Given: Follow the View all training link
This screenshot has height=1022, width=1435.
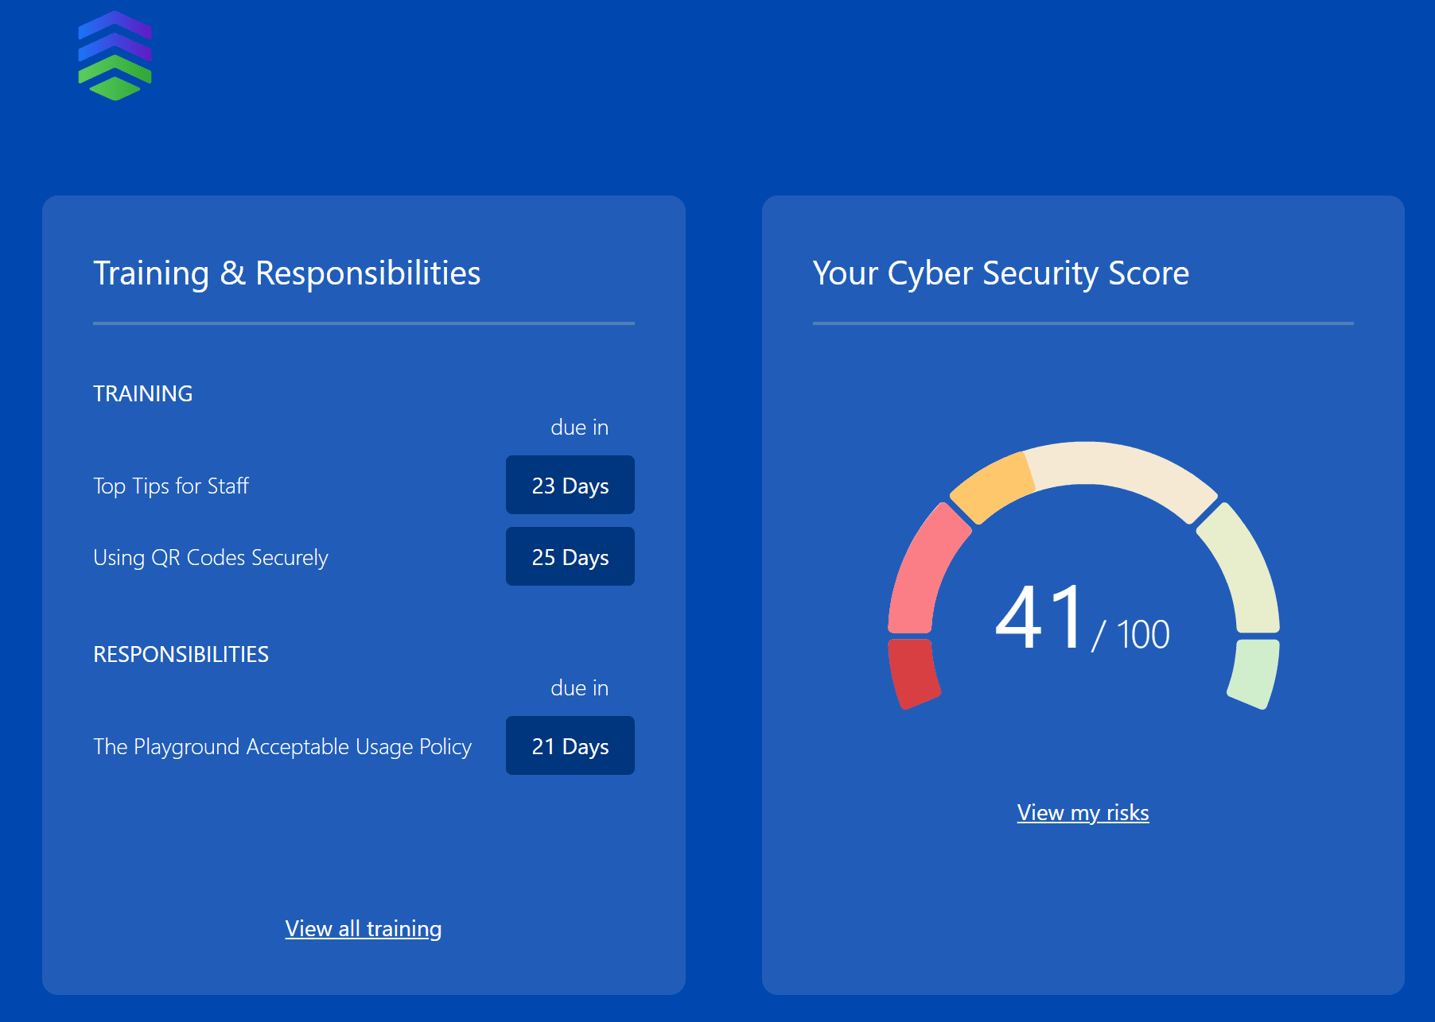Looking at the screenshot, I should 363,929.
